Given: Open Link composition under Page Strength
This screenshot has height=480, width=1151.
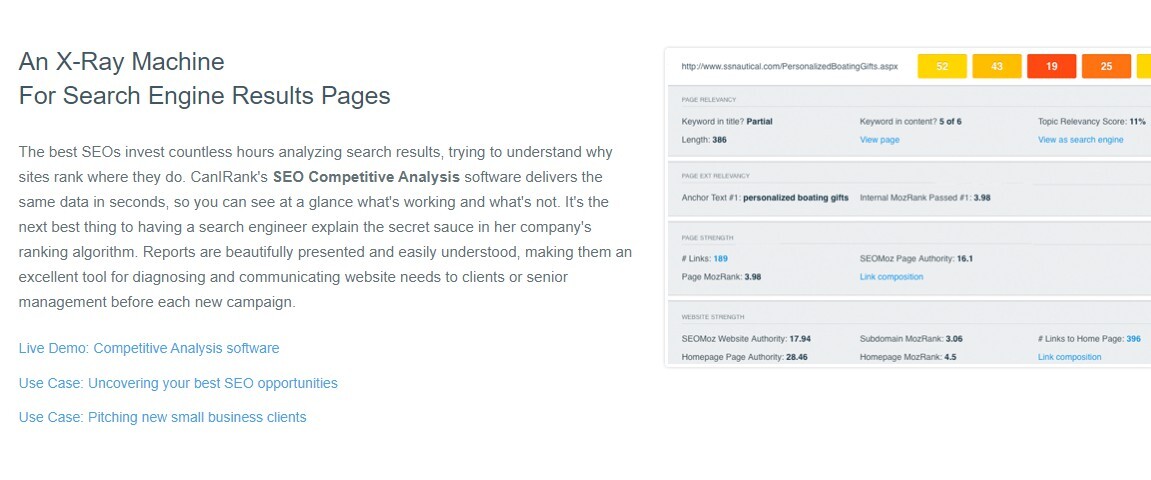Looking at the screenshot, I should pyautogui.click(x=891, y=277).
